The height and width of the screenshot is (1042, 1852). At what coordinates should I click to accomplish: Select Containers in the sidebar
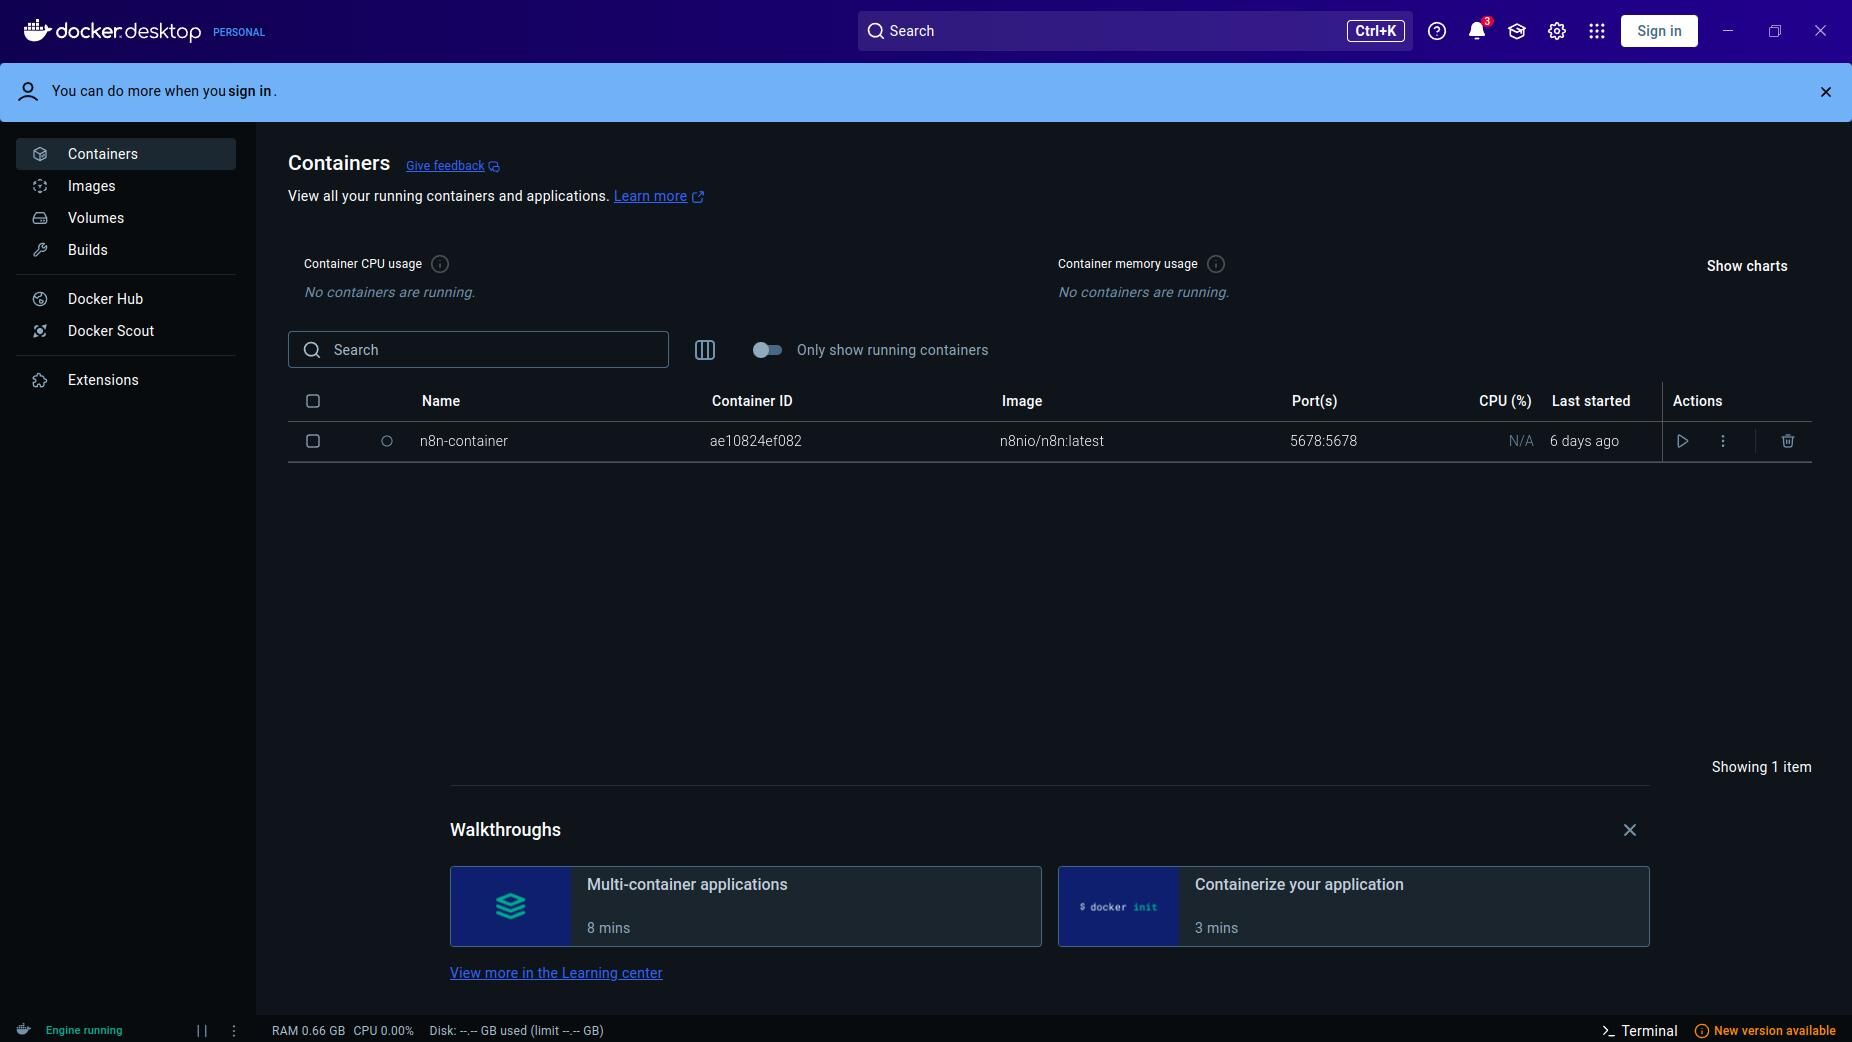(x=102, y=154)
